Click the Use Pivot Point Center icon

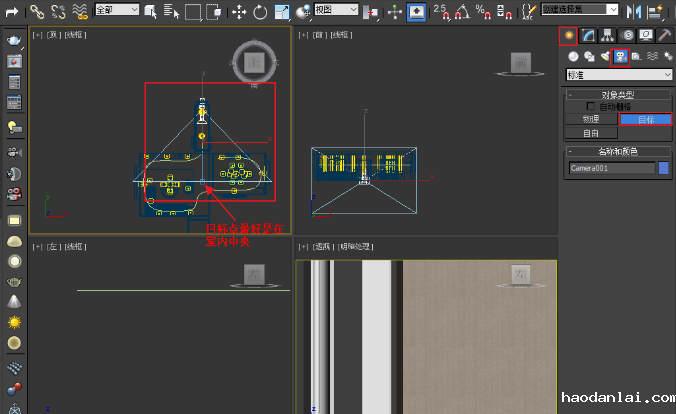tap(370, 12)
